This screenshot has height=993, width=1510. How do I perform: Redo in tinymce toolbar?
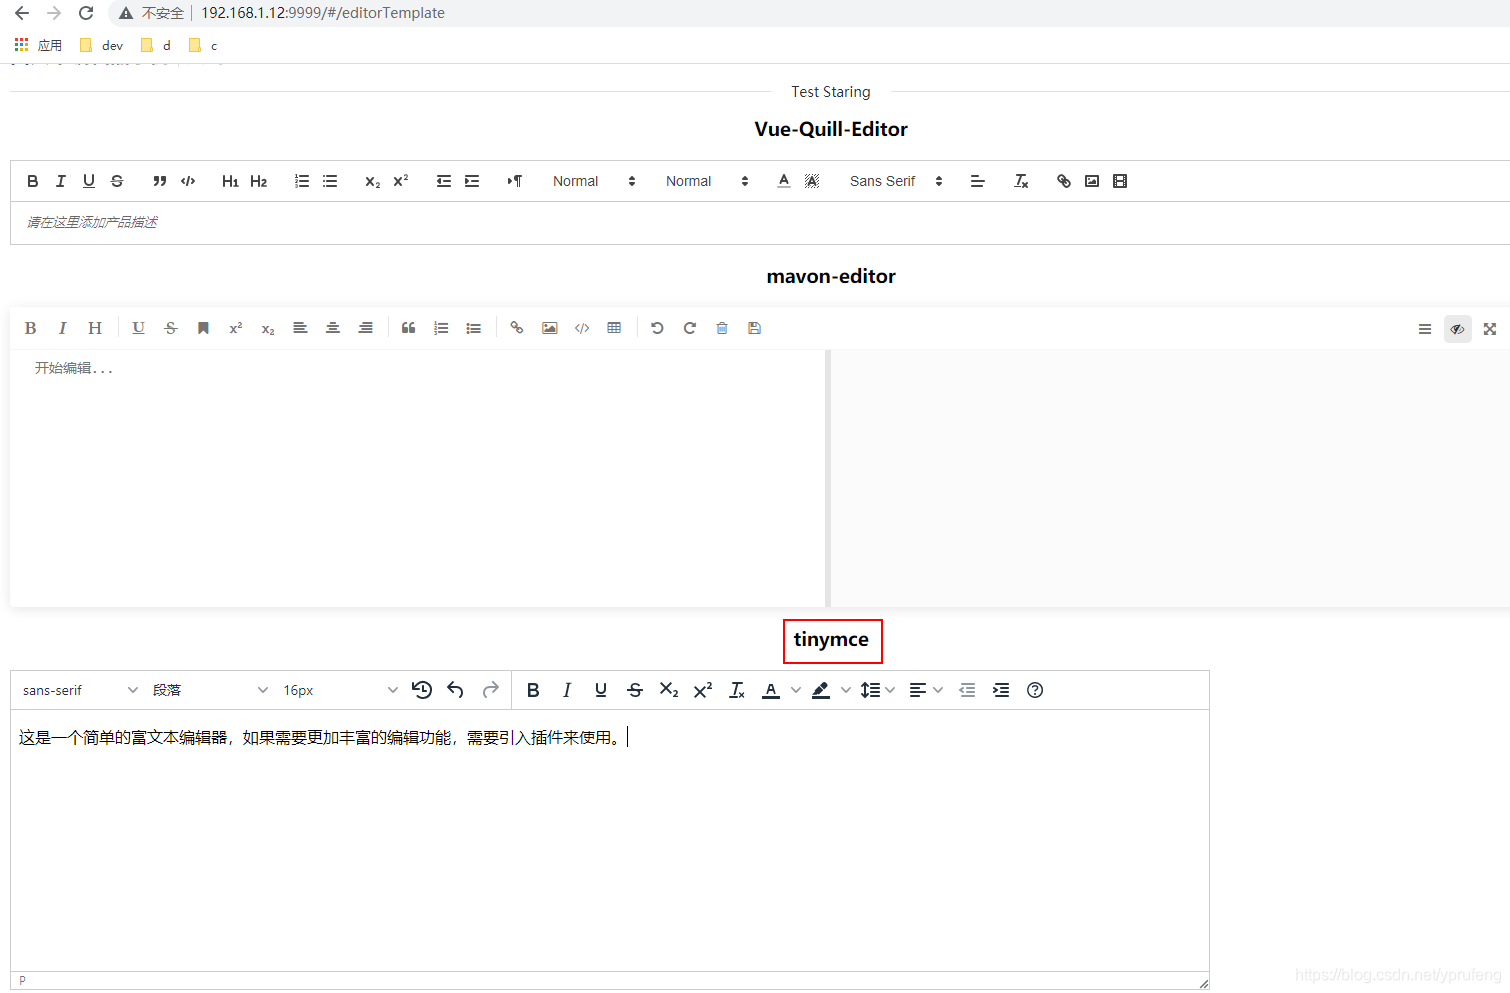pos(490,690)
